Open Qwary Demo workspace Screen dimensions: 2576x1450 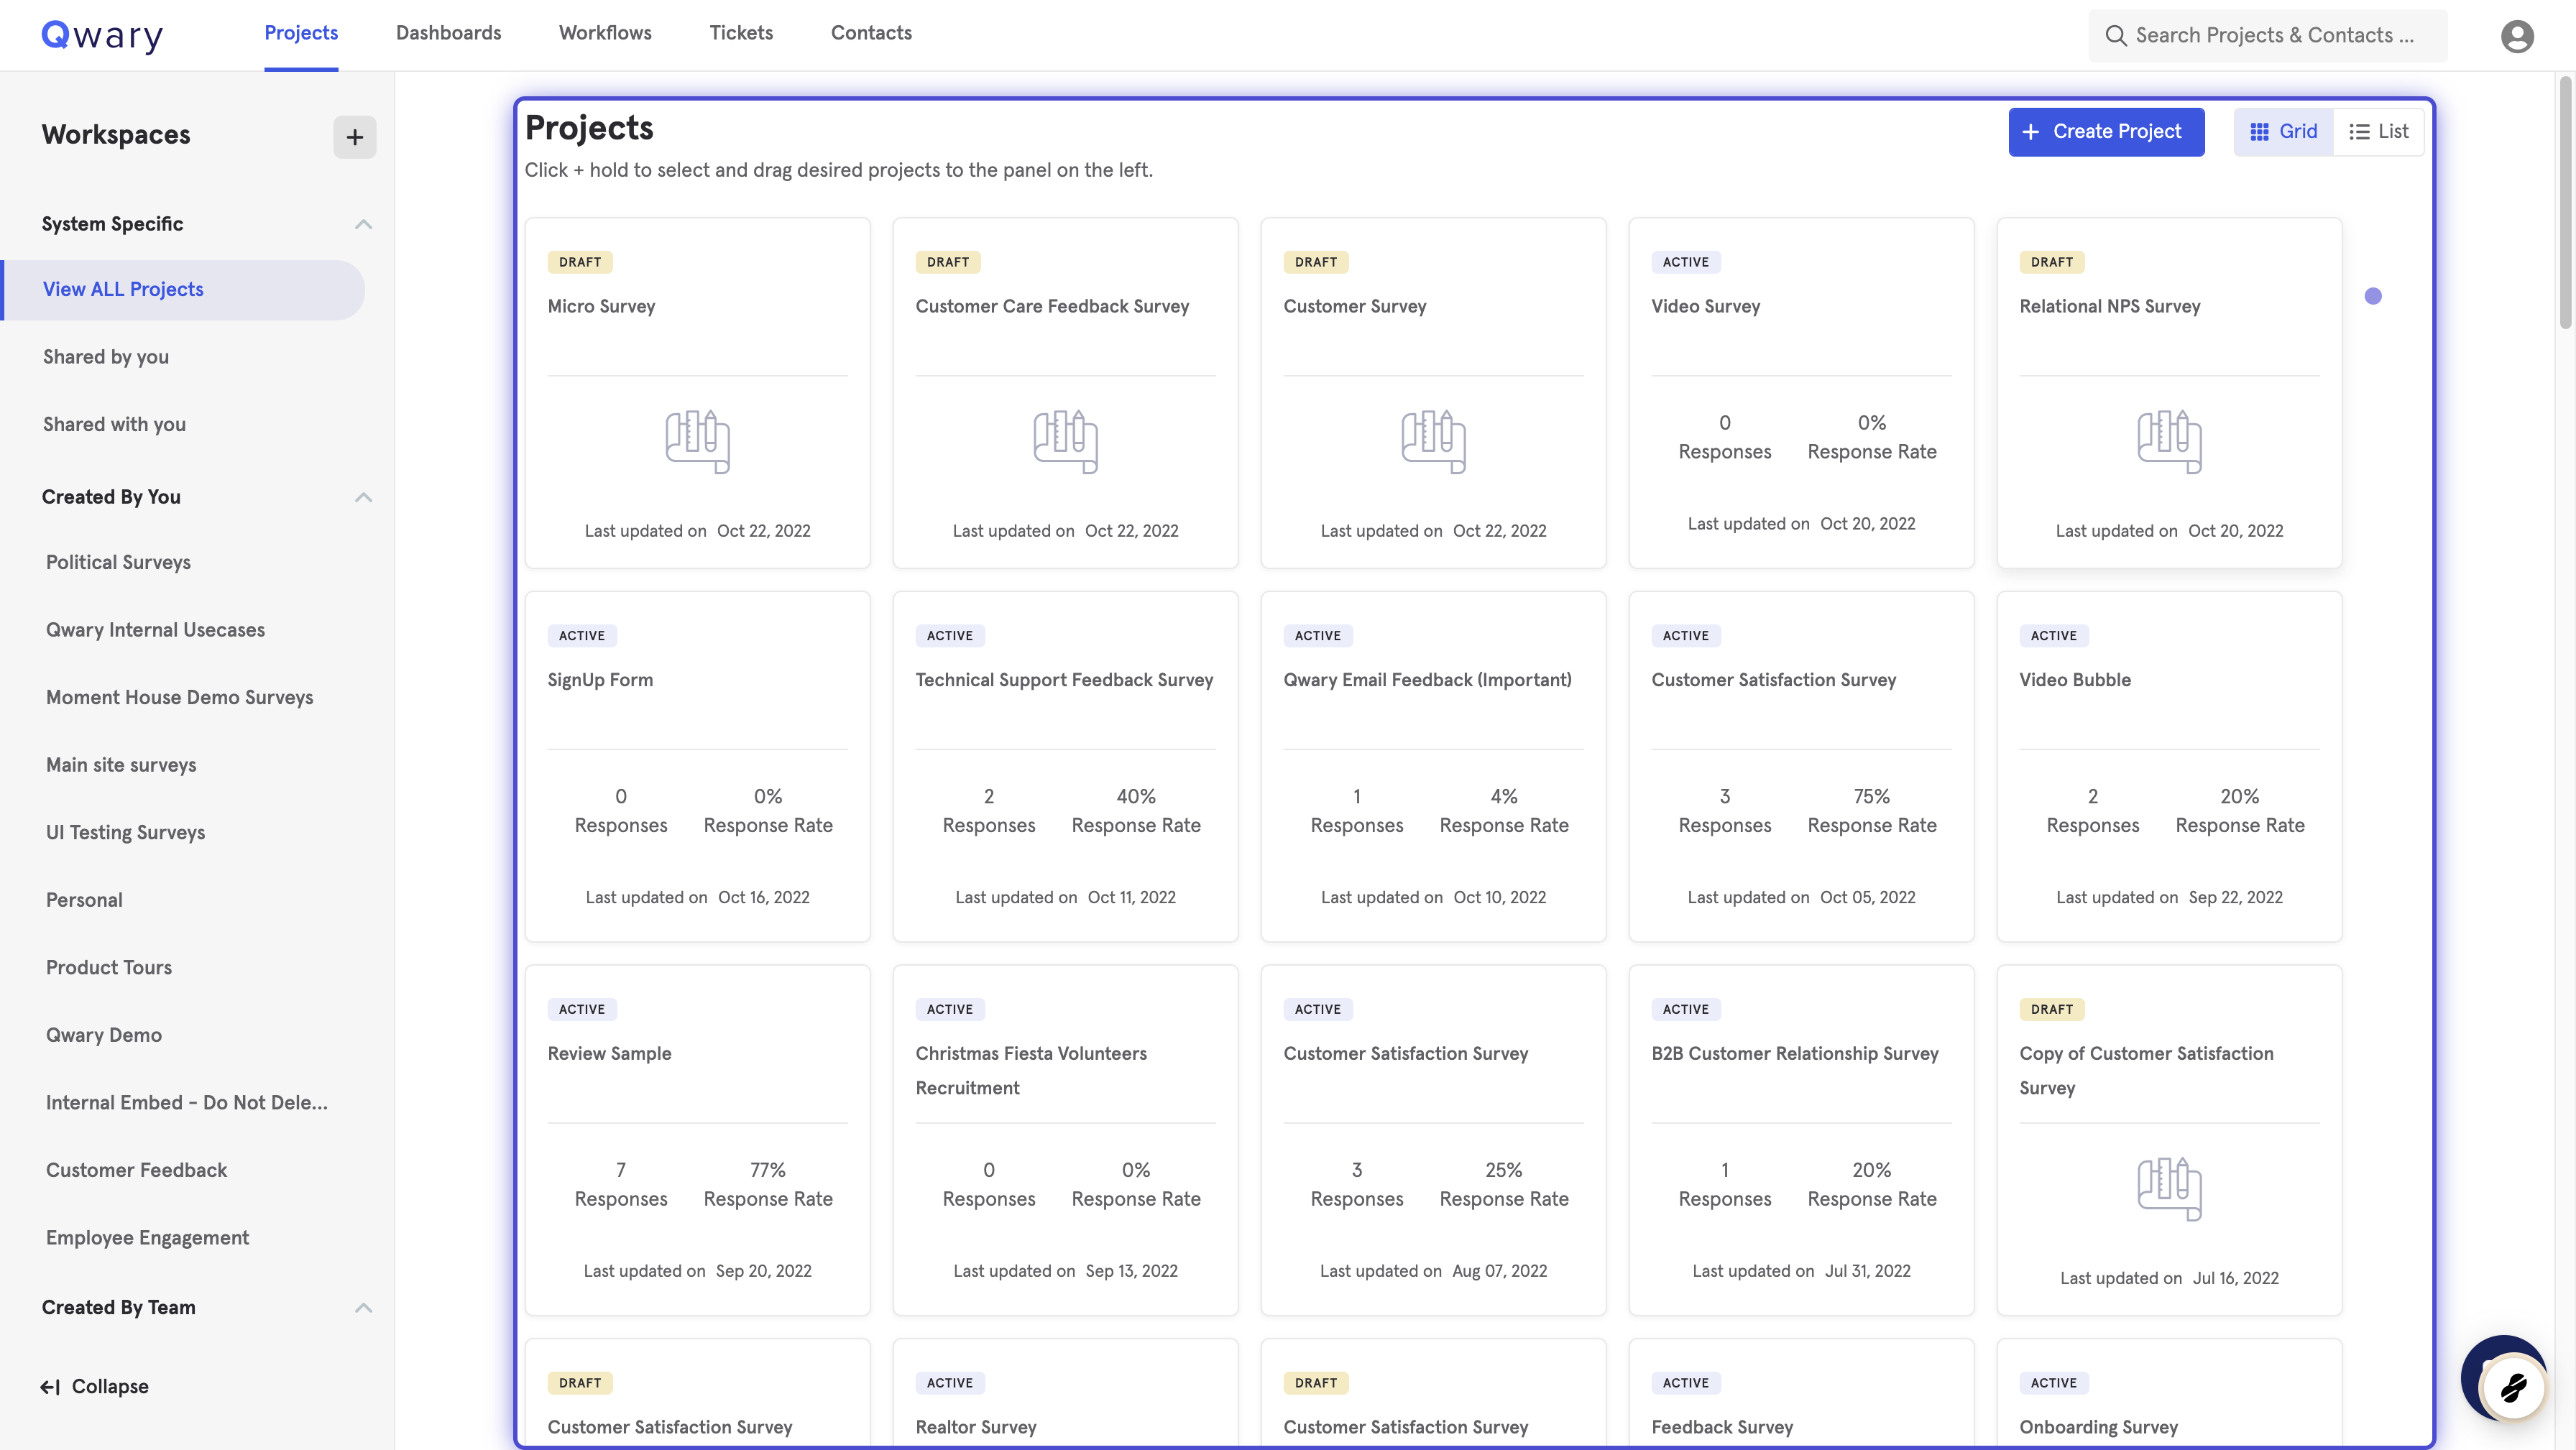coord(104,1035)
